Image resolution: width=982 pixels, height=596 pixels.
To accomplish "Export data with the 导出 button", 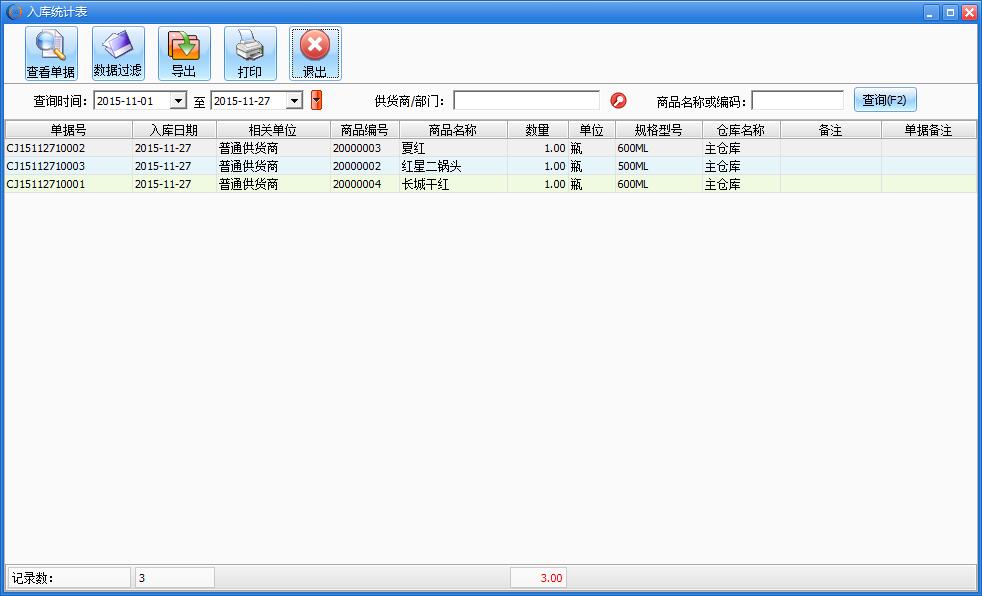I will coord(184,53).
